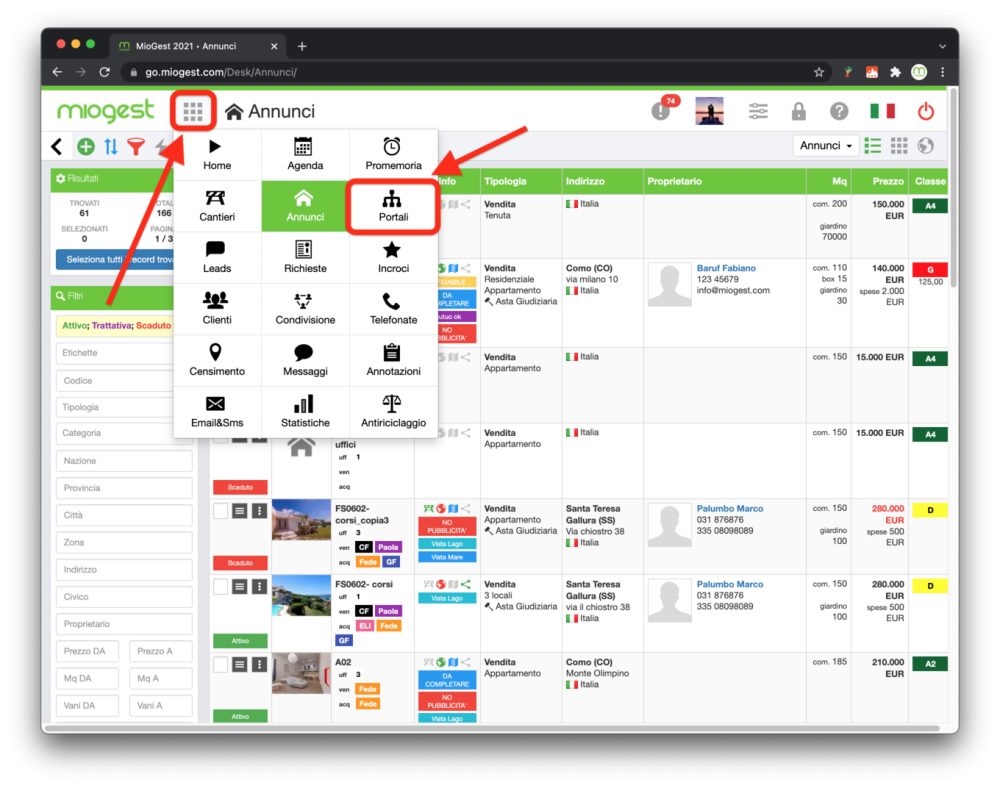Click the notifications alert icon with 74 badge
This screenshot has width=1000, height=788.
663,110
